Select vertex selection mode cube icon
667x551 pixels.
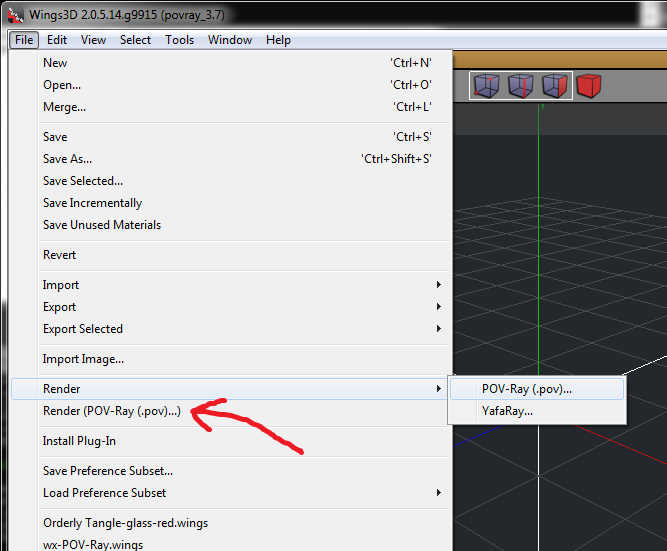coord(486,86)
